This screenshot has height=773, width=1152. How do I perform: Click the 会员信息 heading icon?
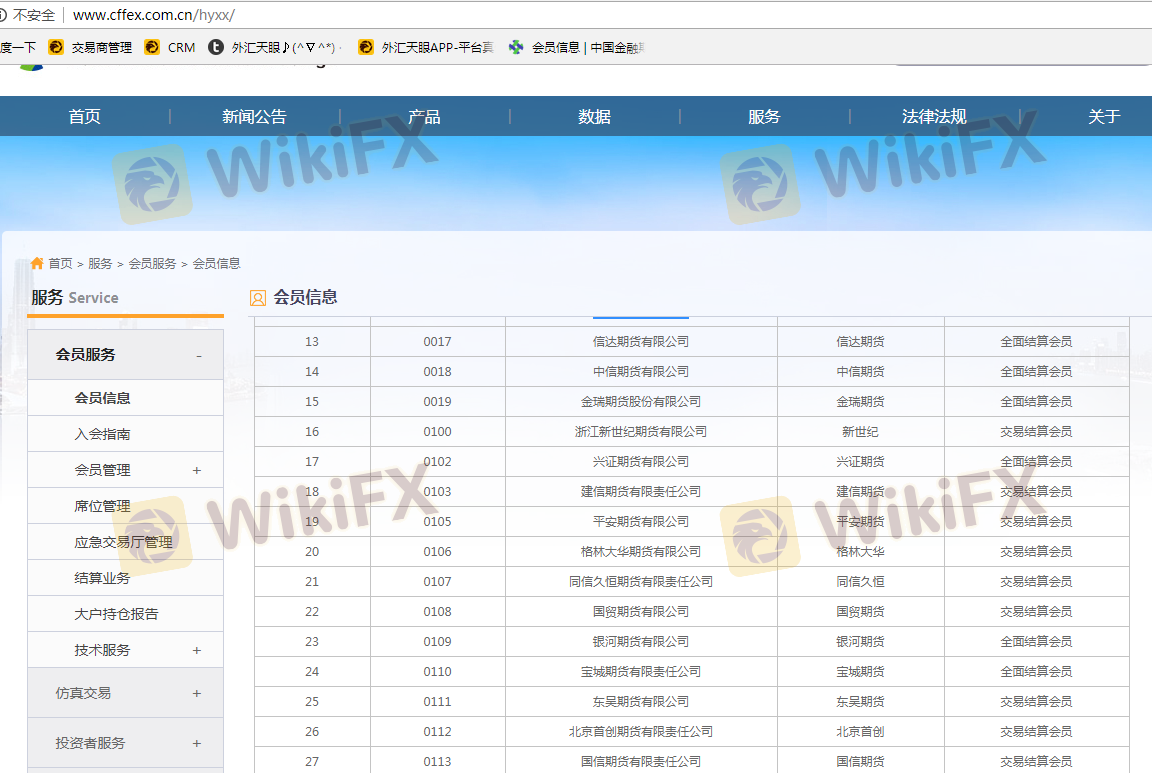coord(258,298)
